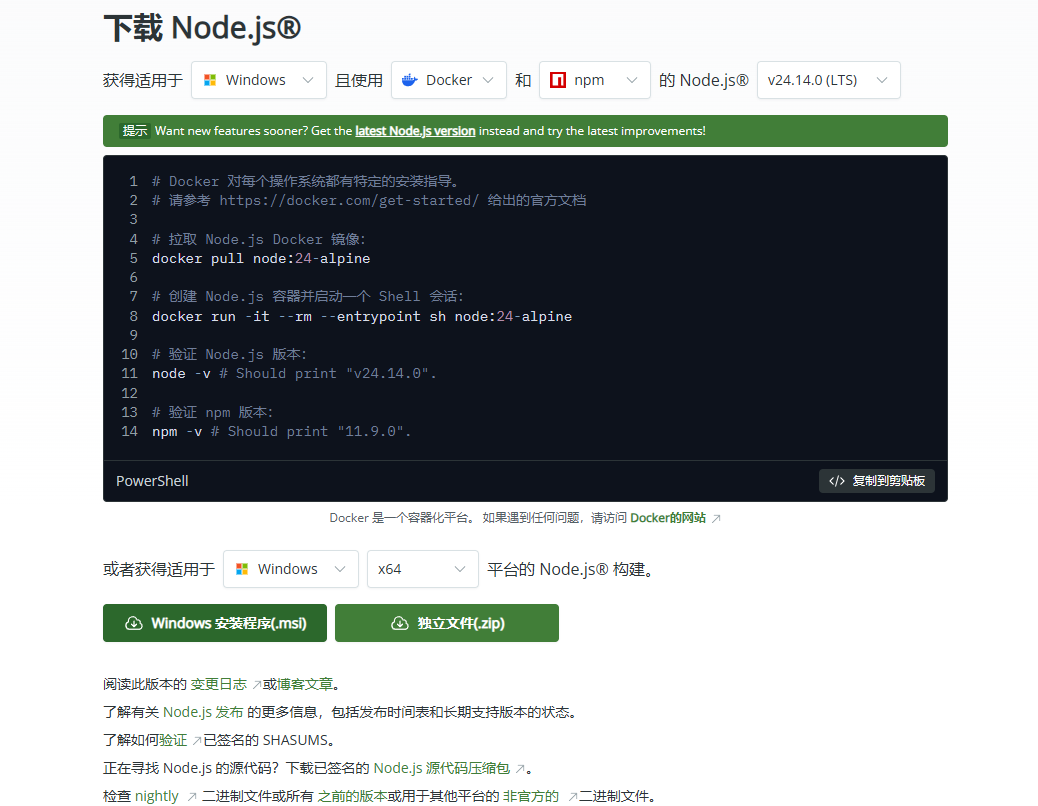The image size is (1038, 806).
Task: Click the Windows logo in lower platform selector
Action: pyautogui.click(x=241, y=569)
